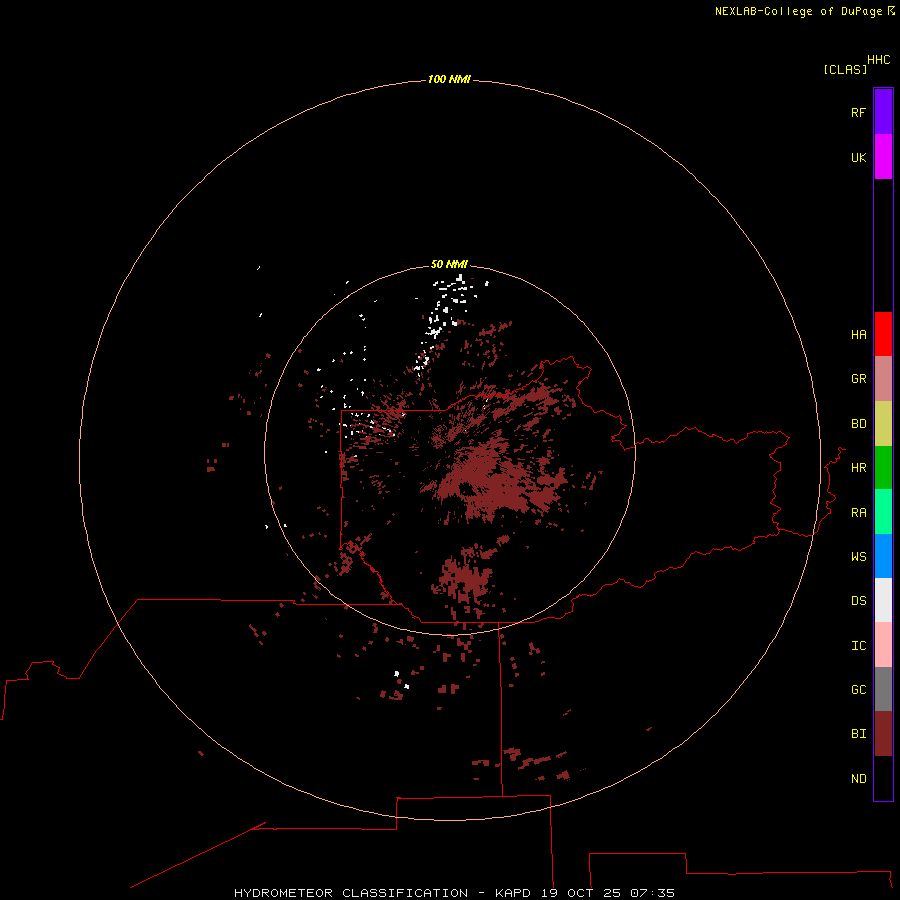Click the RA legend label
Screen dimensions: 900x900
click(x=858, y=513)
